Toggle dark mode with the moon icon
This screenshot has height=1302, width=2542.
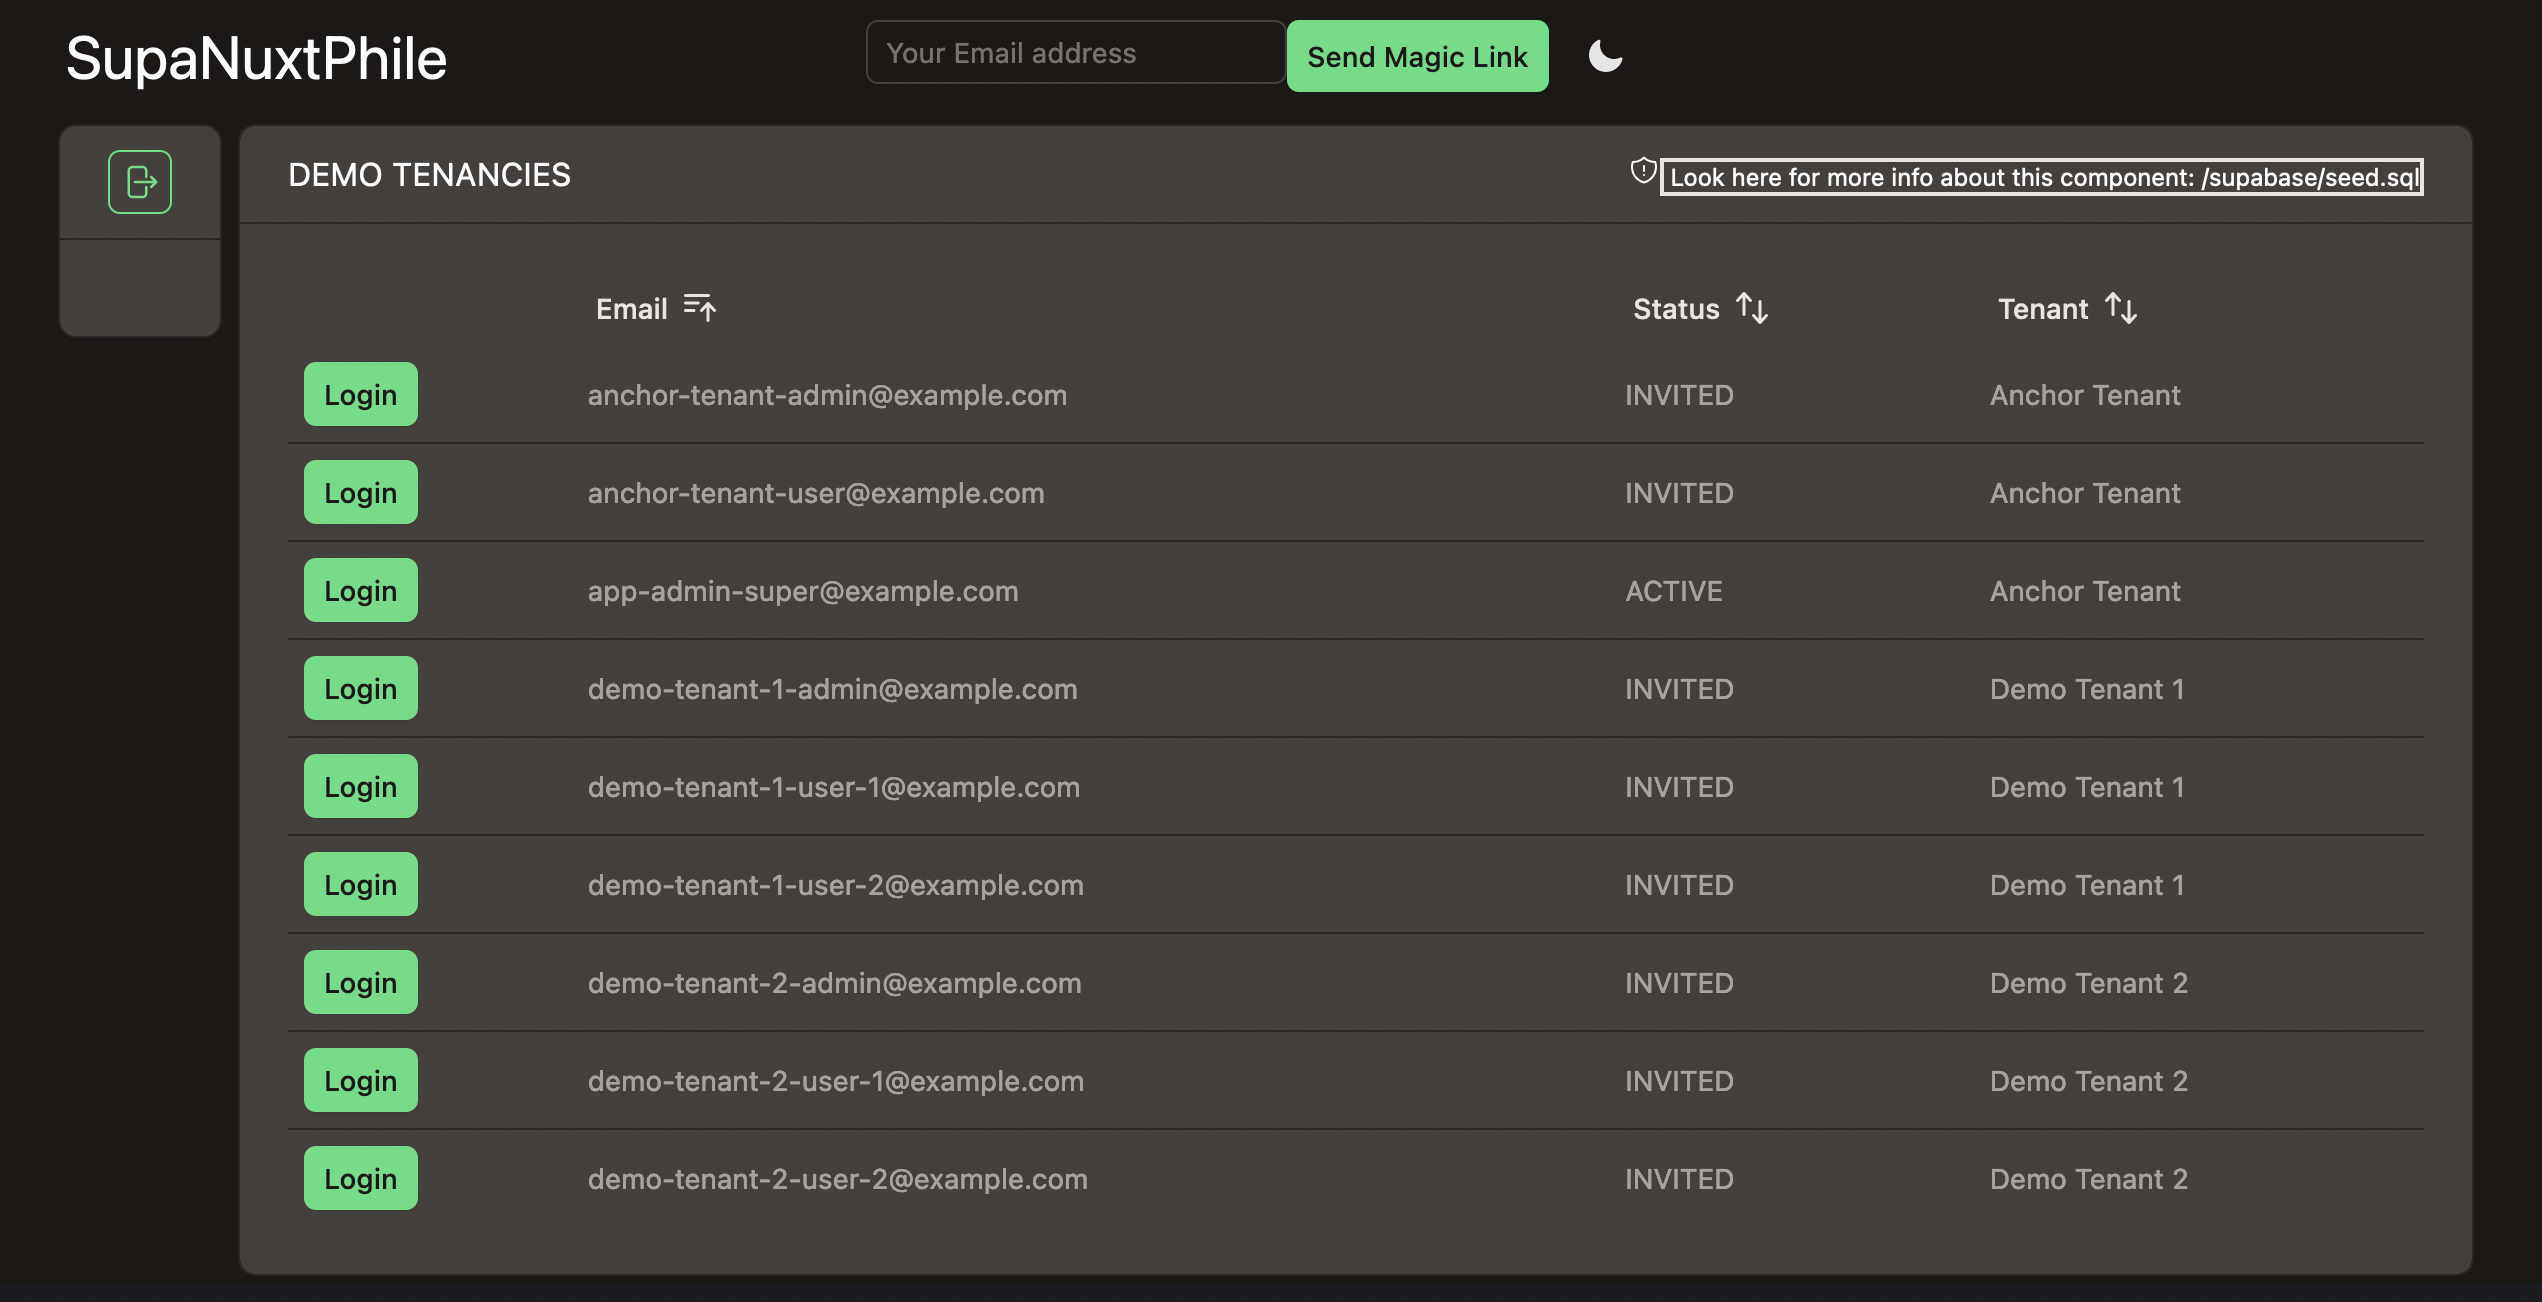(1605, 56)
